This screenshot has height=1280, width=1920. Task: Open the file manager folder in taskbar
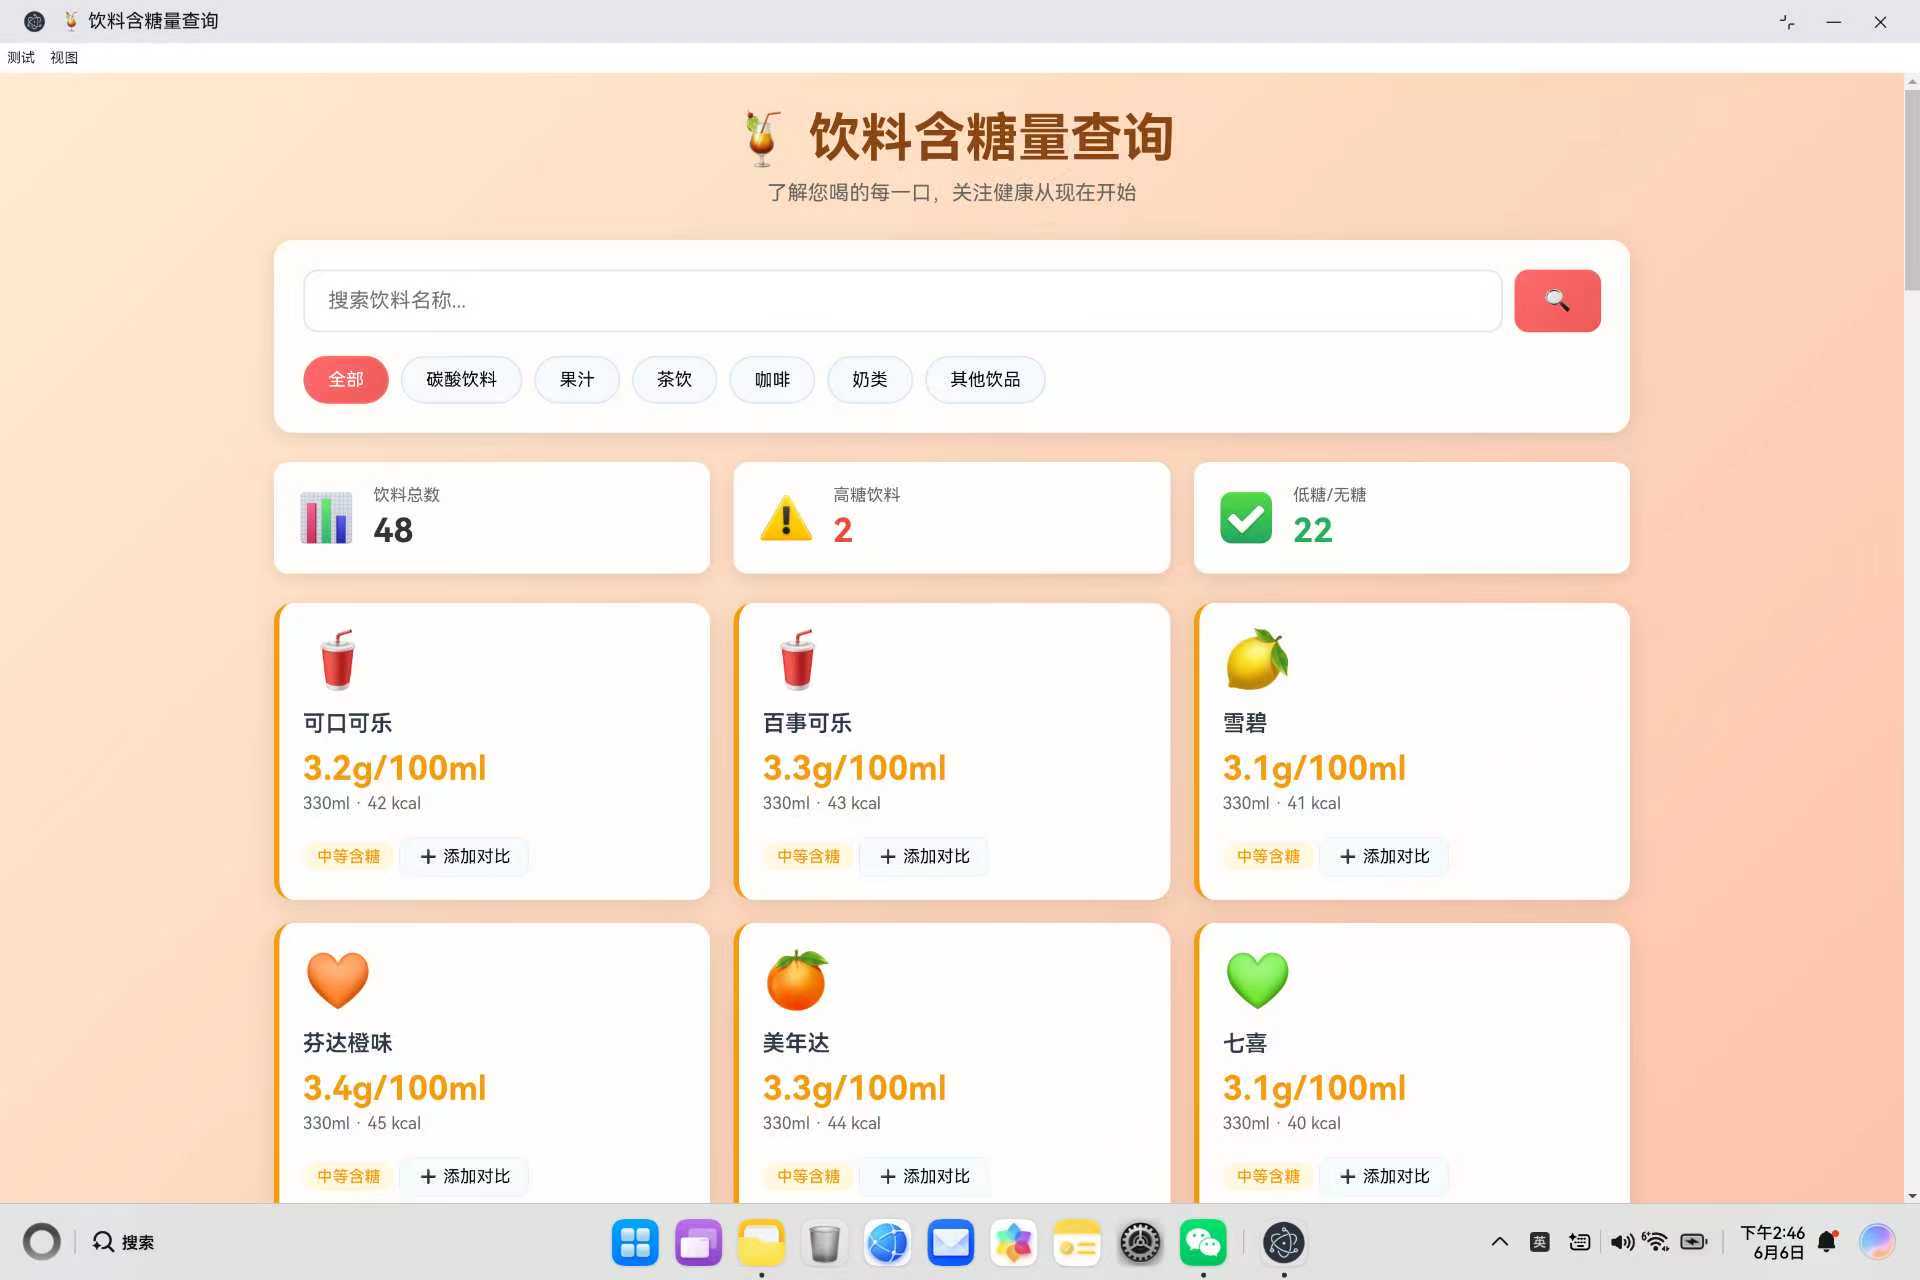tap(761, 1243)
